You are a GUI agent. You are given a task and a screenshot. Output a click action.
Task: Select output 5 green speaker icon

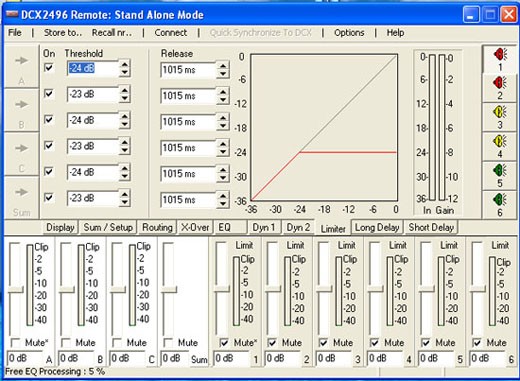[x=499, y=170]
